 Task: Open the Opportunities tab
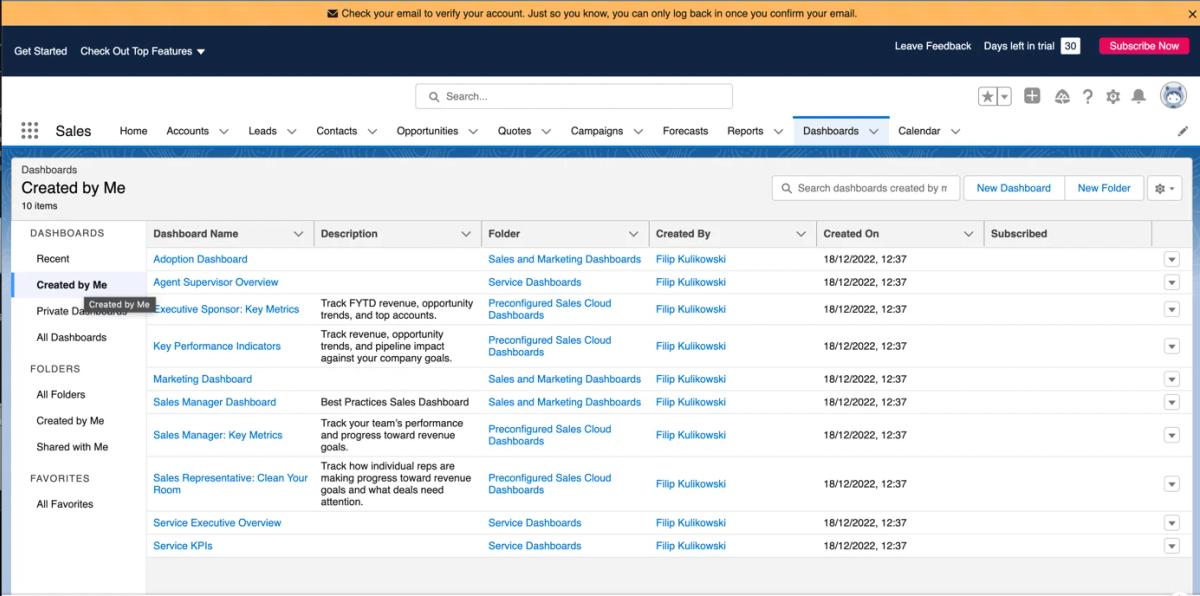point(427,131)
